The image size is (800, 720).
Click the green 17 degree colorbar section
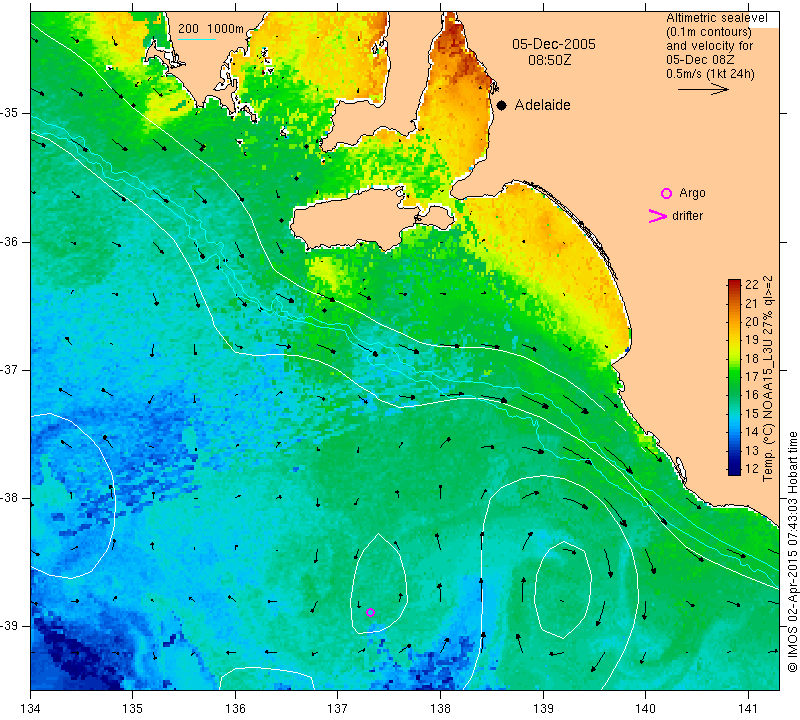pos(734,377)
